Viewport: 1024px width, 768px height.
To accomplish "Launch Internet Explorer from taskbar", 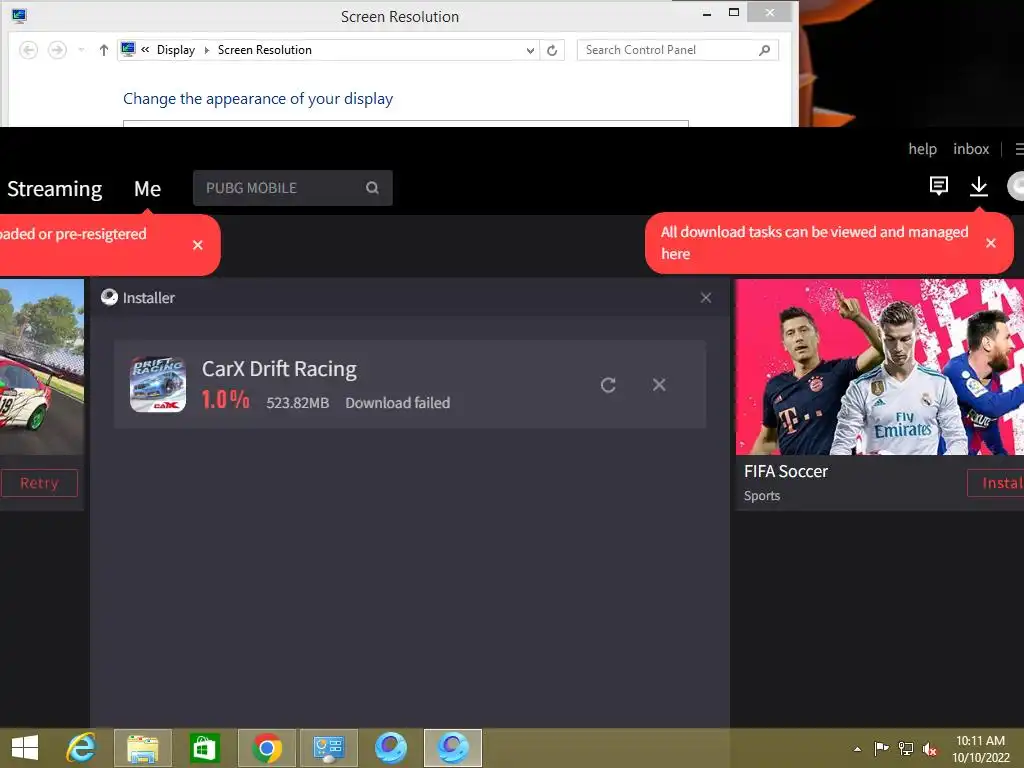I will point(82,748).
